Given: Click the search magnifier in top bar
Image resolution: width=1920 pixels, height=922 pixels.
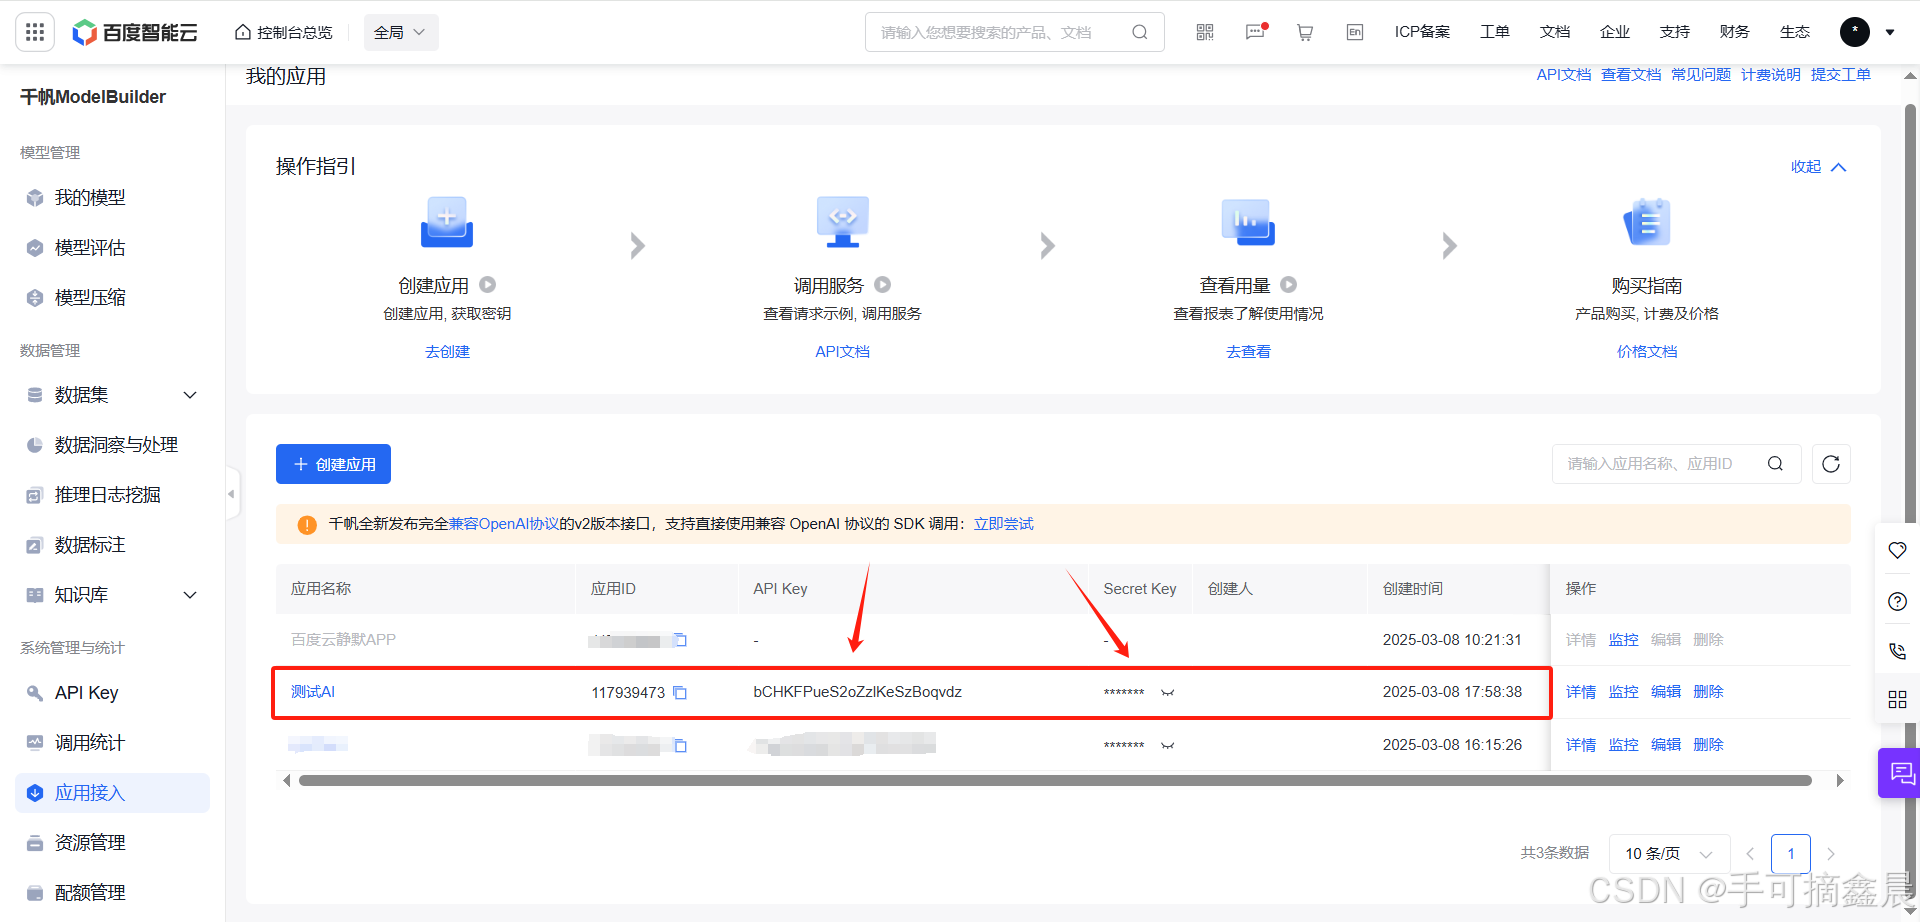Looking at the screenshot, I should tap(1139, 32).
